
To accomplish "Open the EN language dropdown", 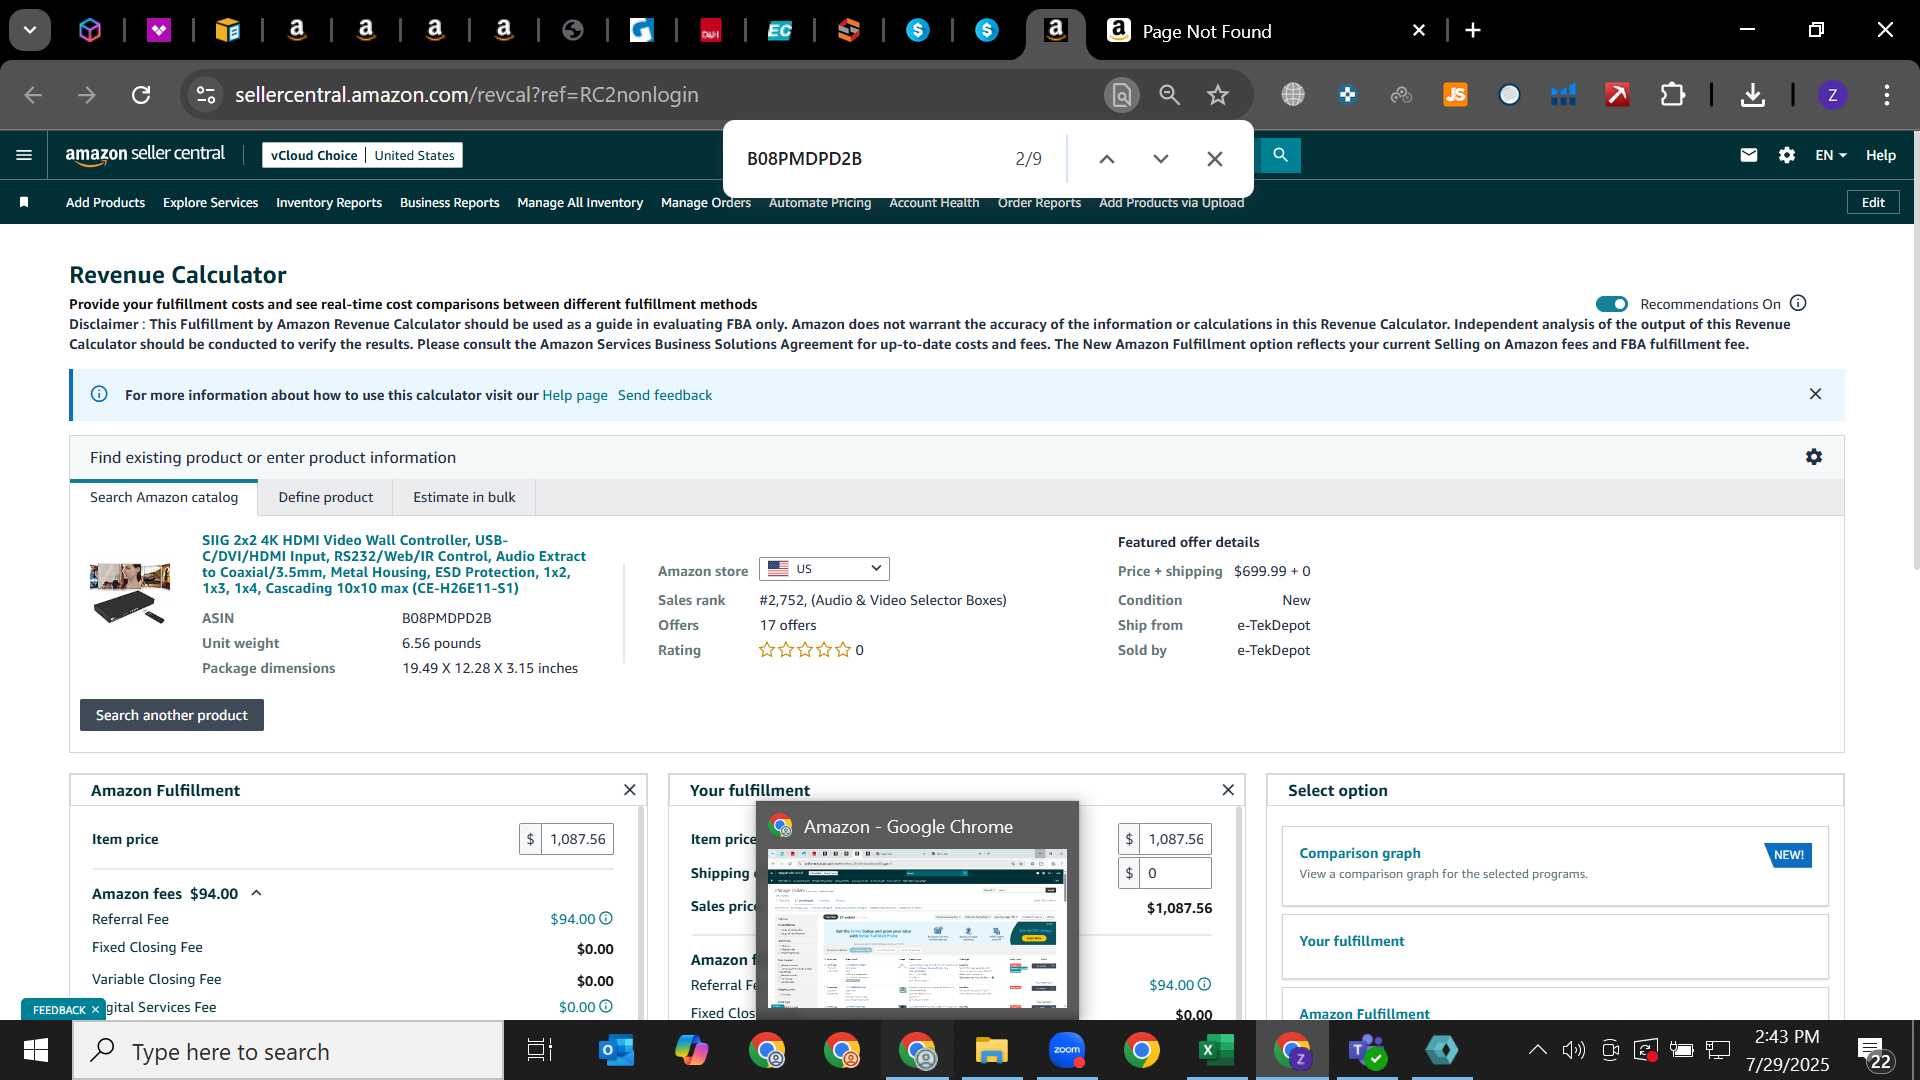I will tap(1831, 155).
